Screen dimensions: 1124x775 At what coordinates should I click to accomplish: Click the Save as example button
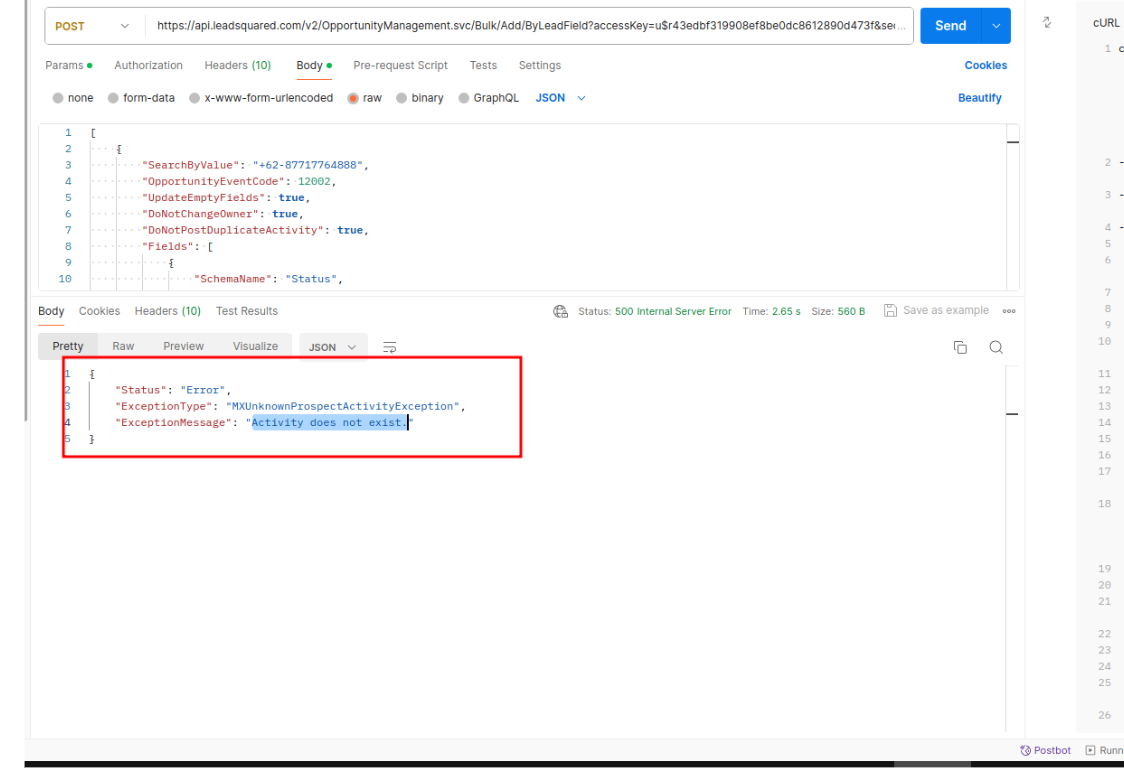(936, 310)
